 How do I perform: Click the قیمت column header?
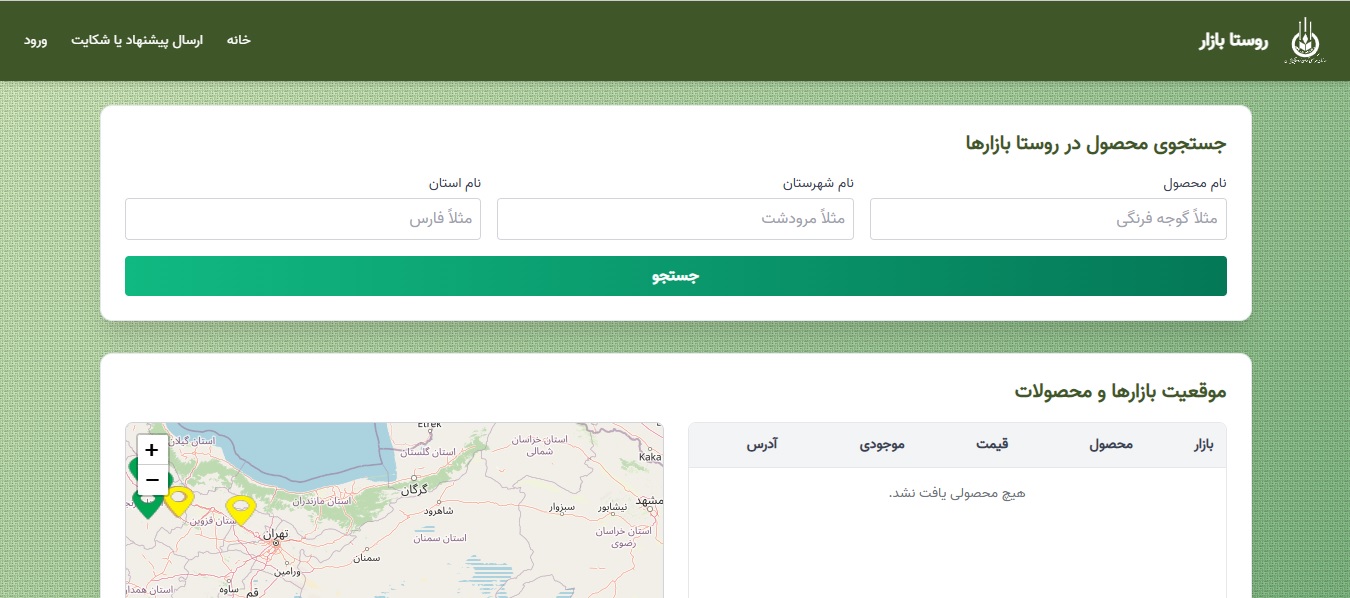992,445
